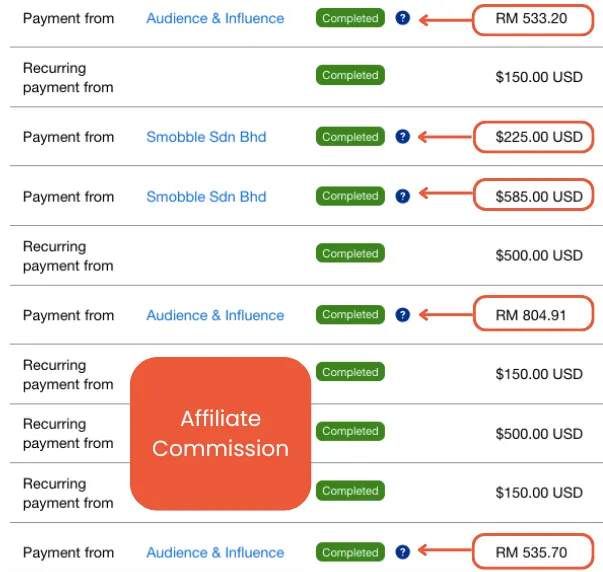Select the RM 533.20 amount

tap(531, 18)
